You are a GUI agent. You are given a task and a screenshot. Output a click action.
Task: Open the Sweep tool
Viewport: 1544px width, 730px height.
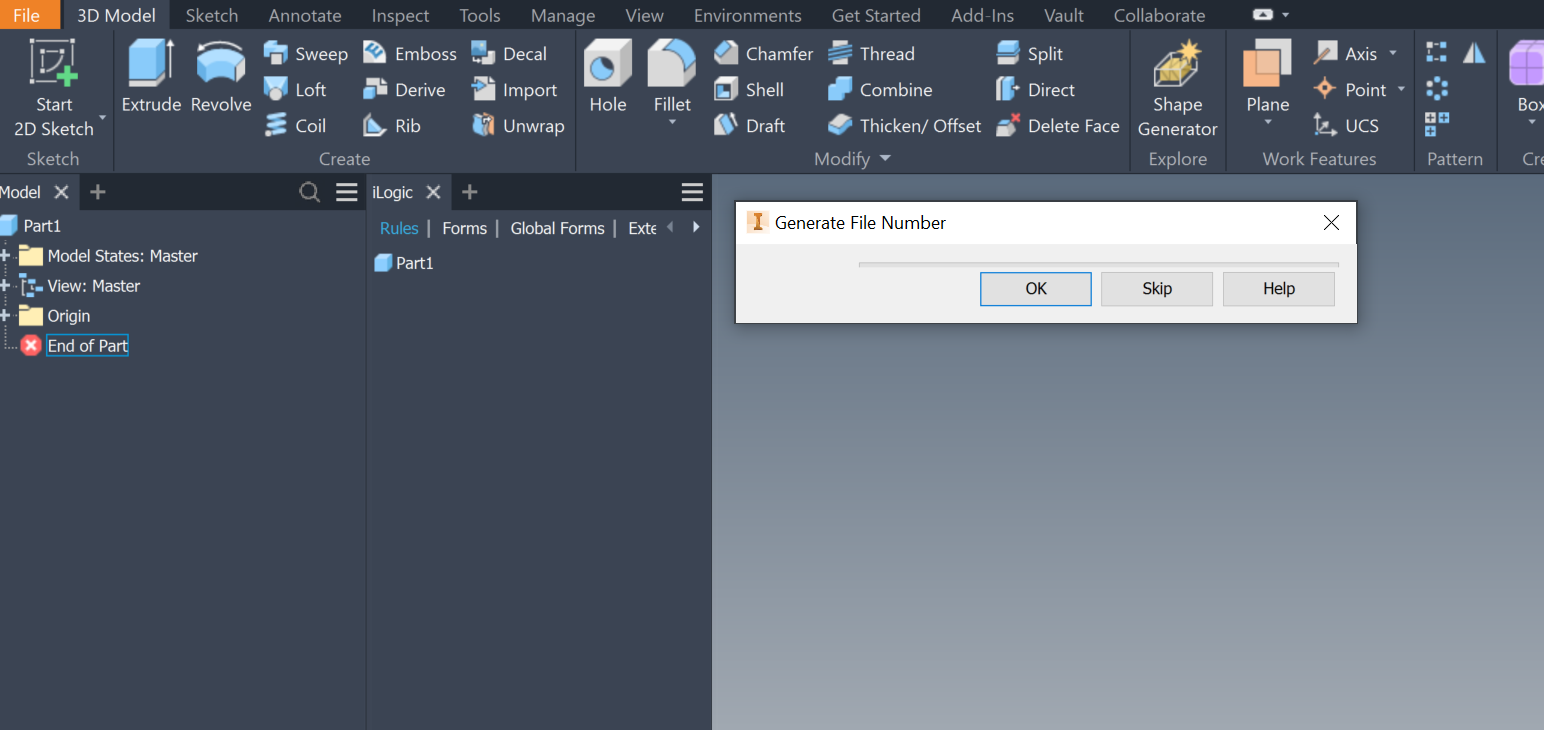[x=305, y=53]
